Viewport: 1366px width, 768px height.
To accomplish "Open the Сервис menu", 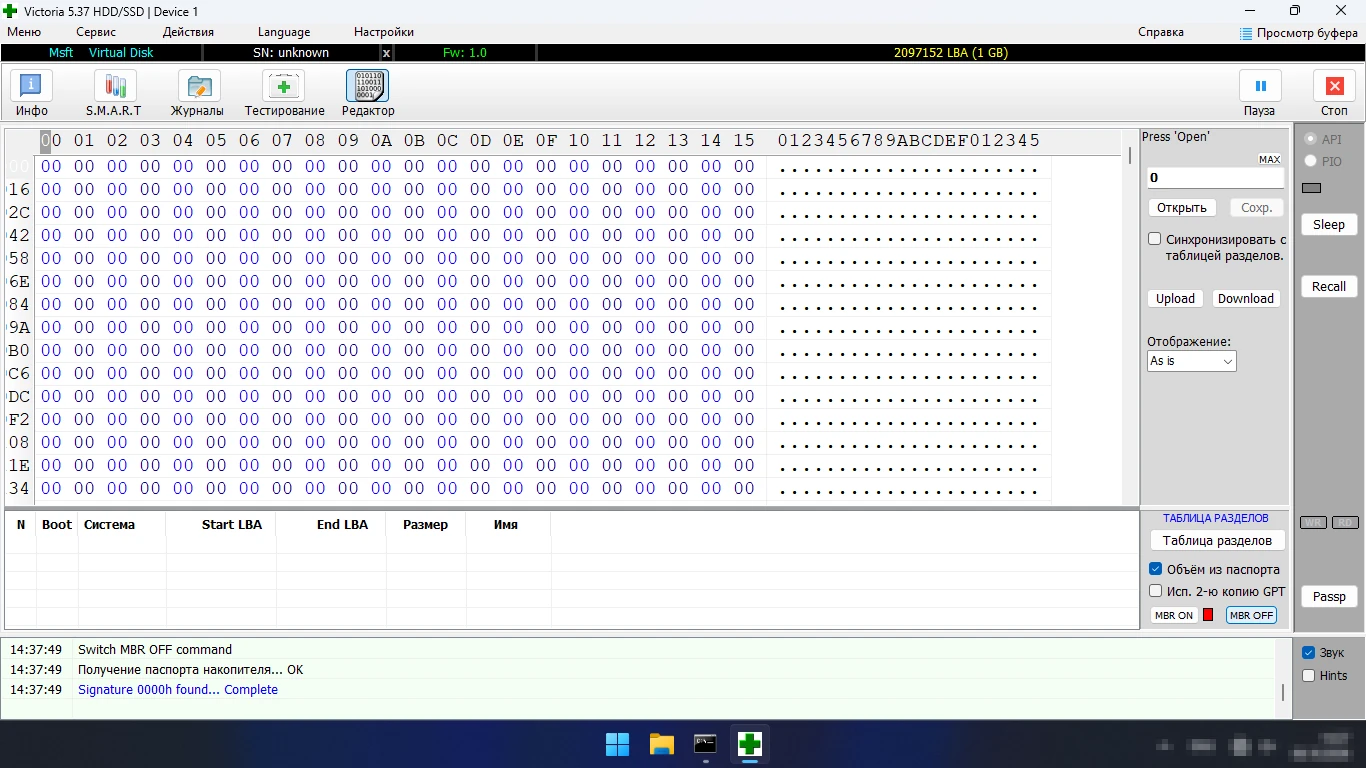I will click(x=96, y=32).
